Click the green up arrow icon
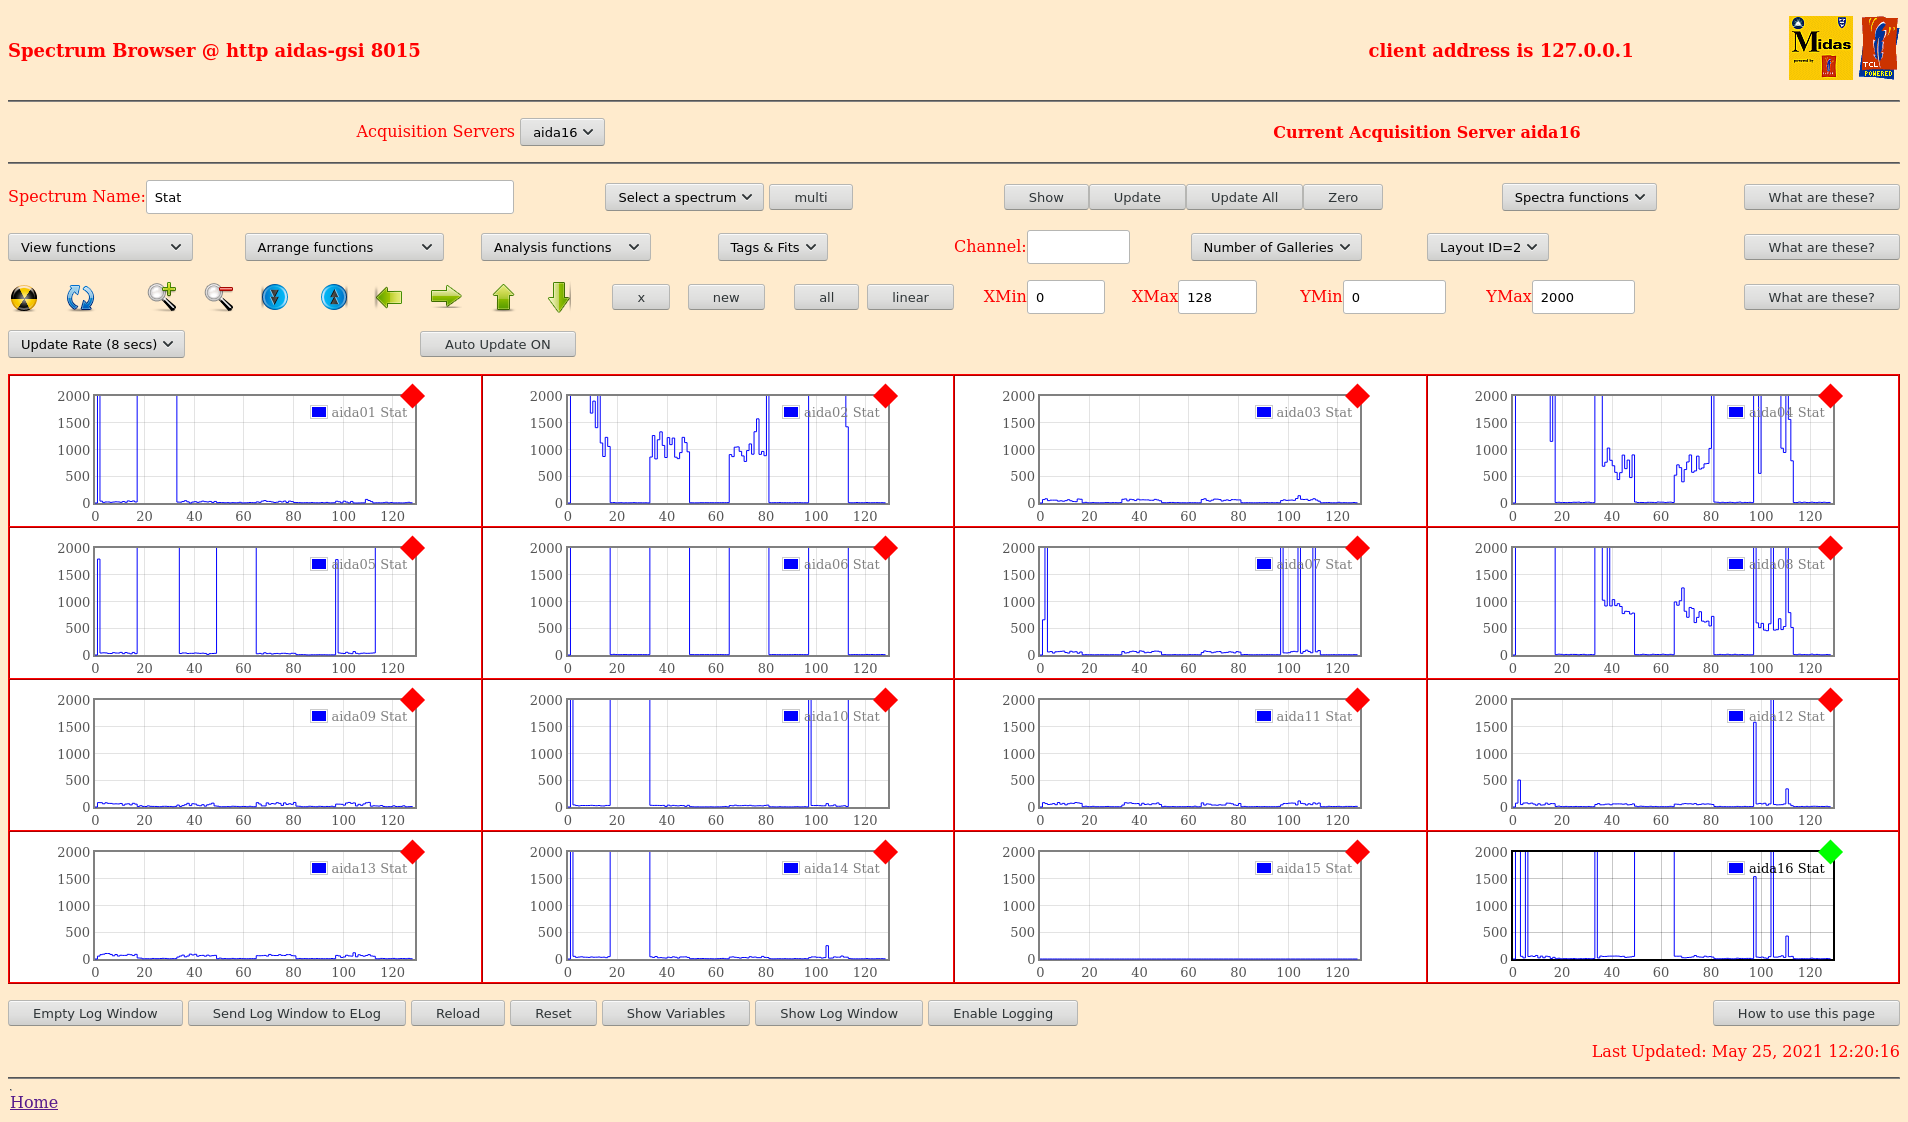 [x=503, y=297]
